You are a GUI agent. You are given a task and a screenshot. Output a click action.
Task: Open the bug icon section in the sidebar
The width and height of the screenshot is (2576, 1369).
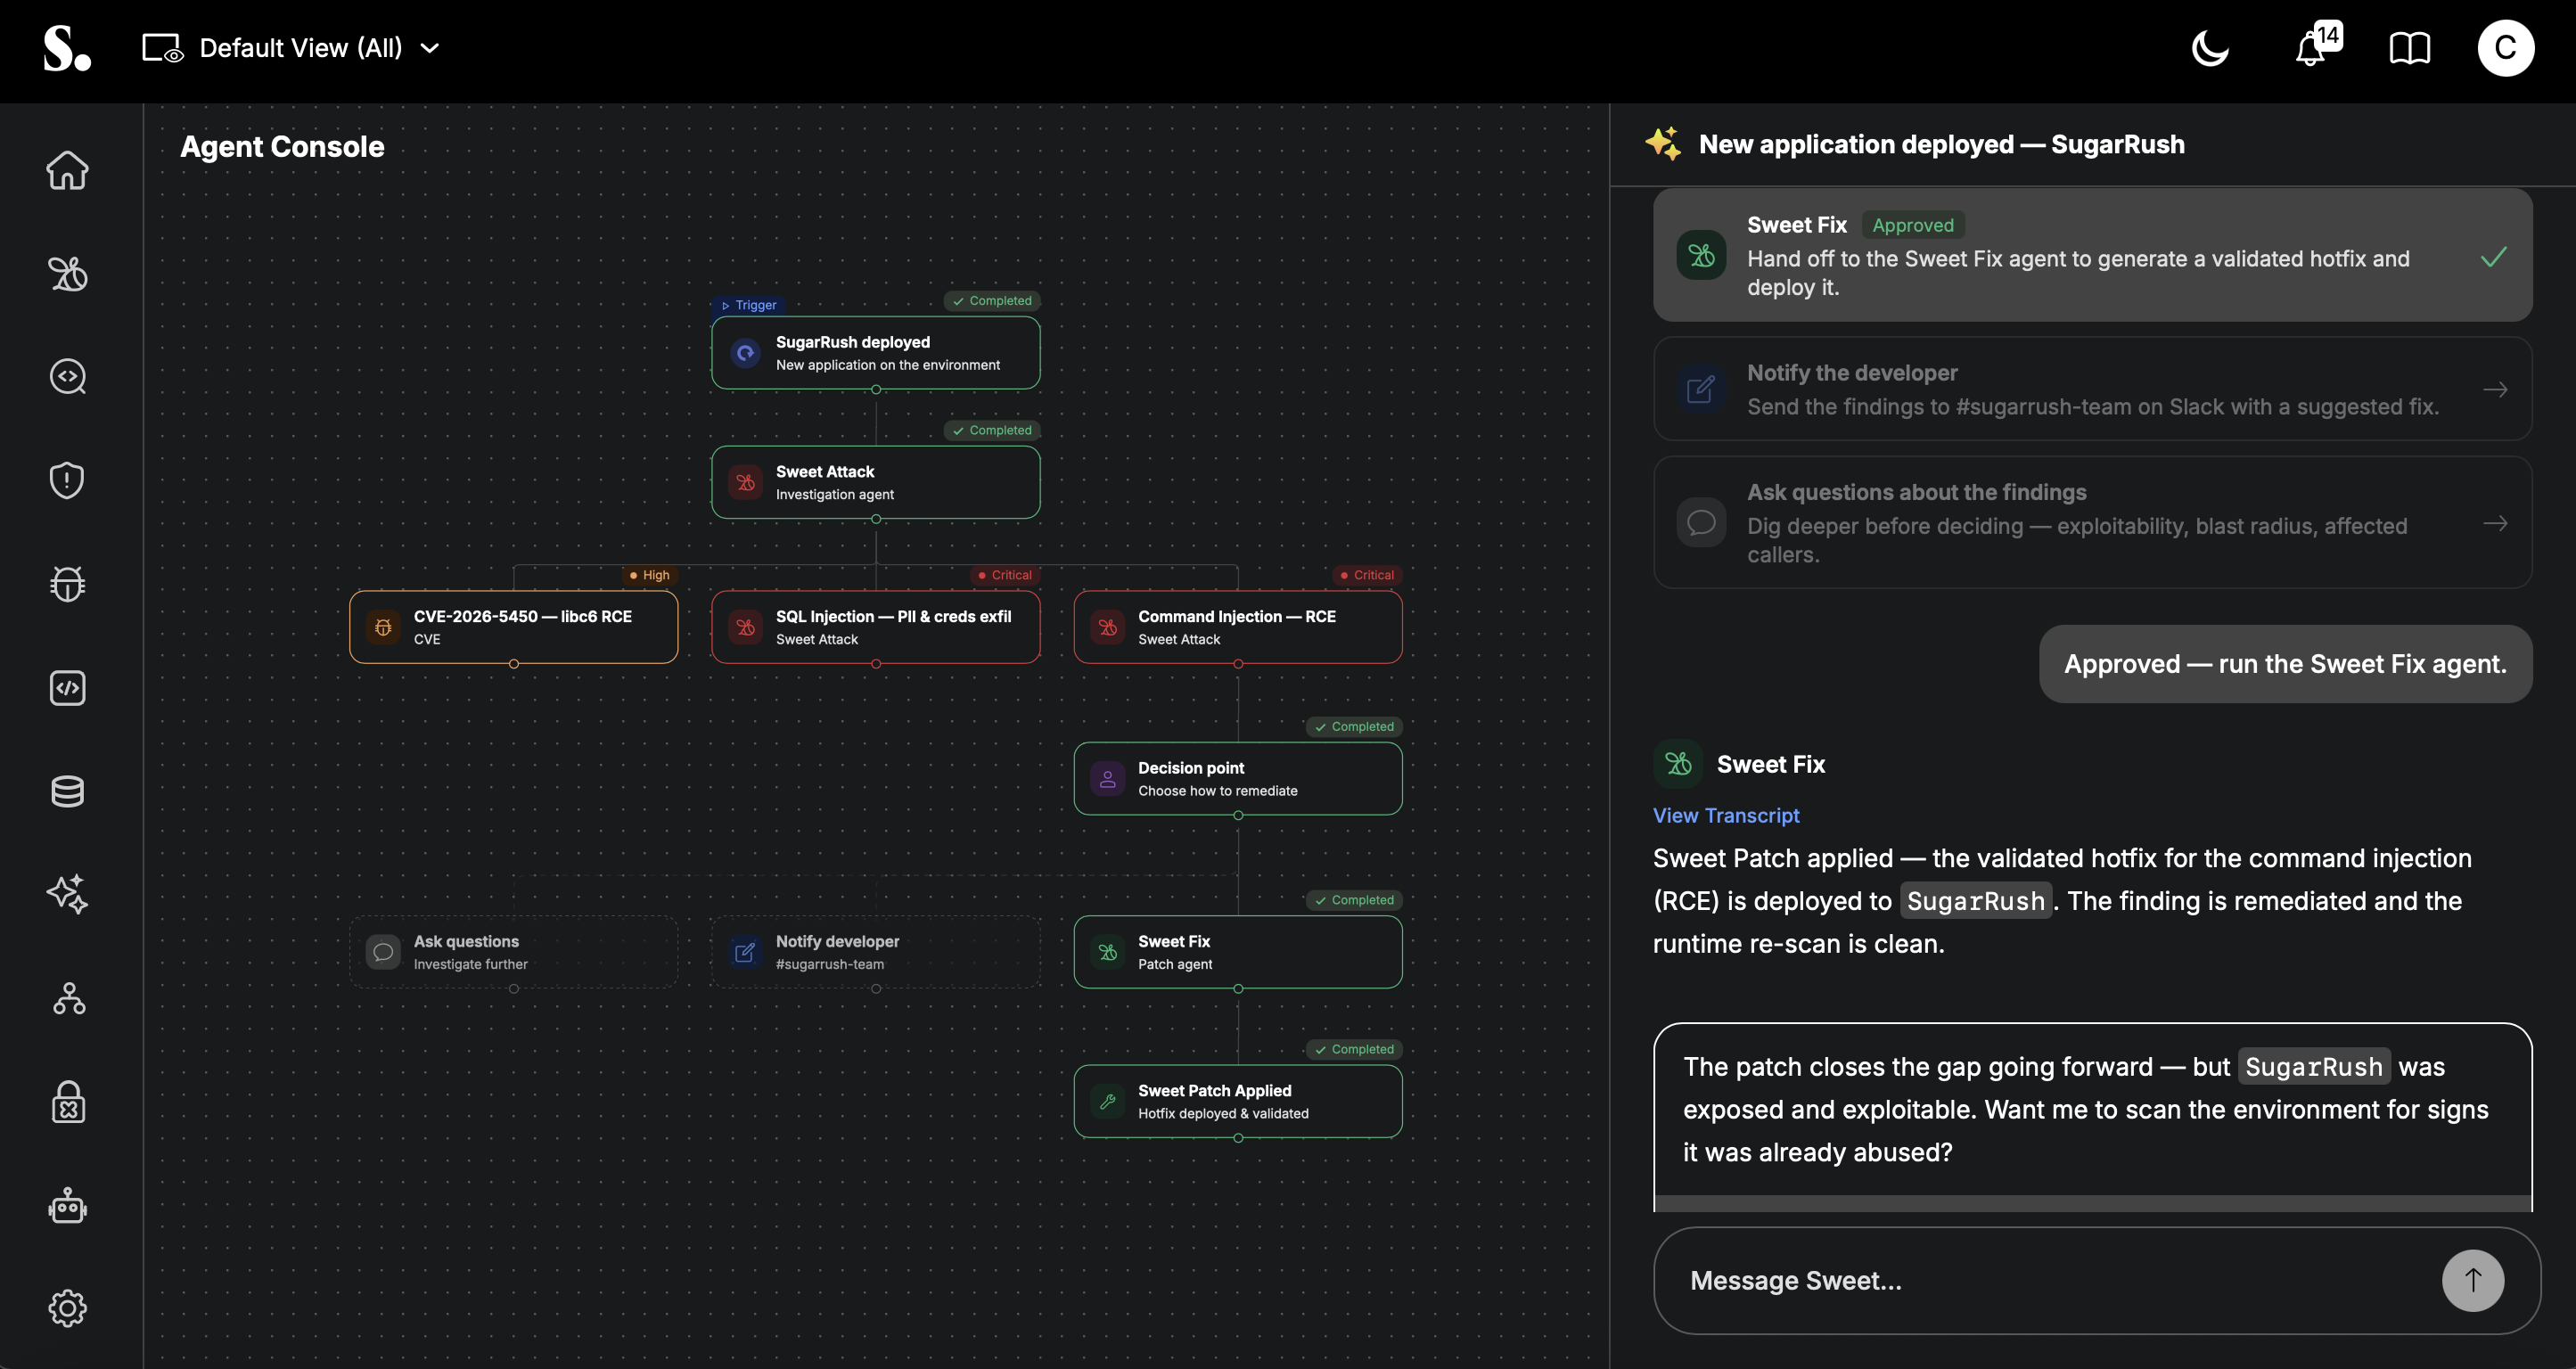click(68, 584)
